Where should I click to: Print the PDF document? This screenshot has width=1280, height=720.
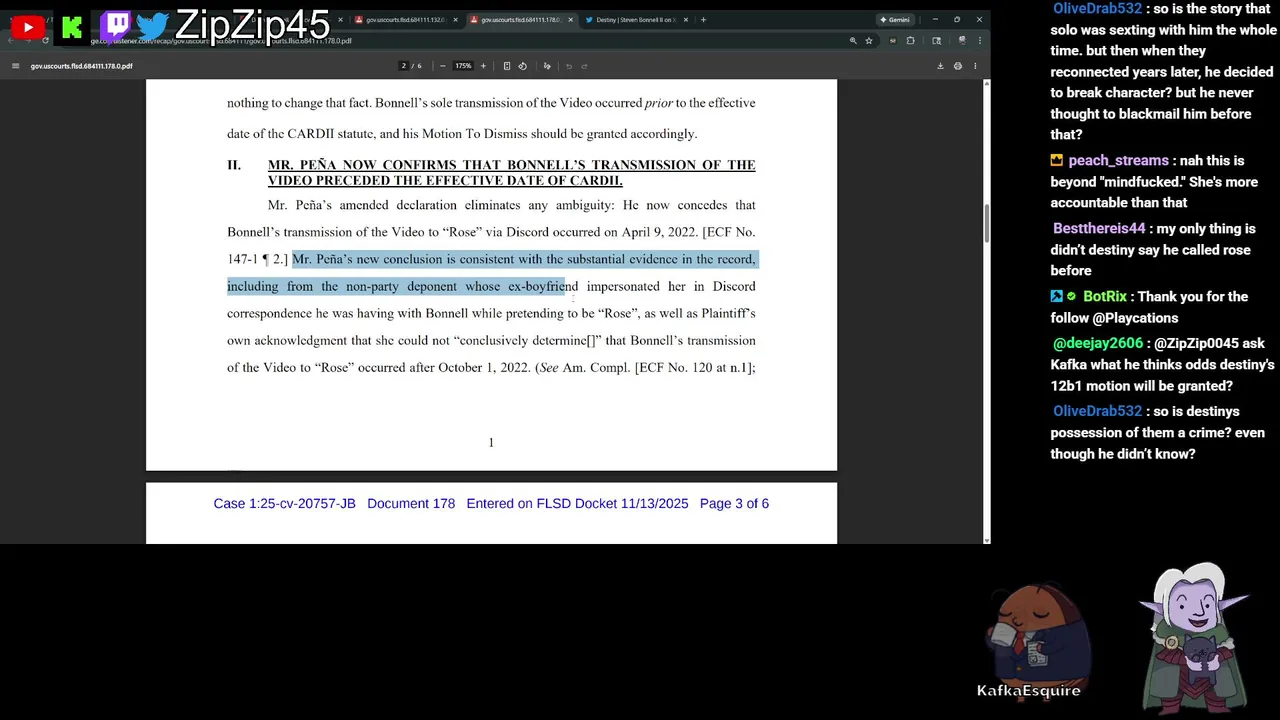point(957,66)
